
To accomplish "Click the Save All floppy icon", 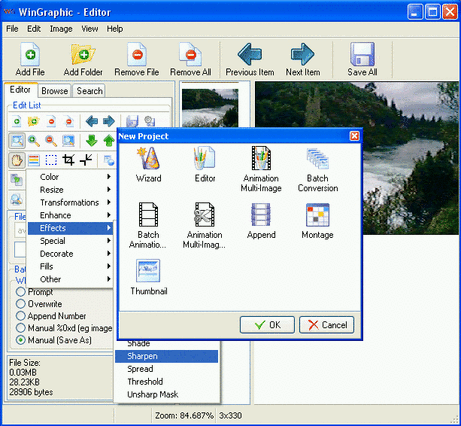I will click(362, 54).
